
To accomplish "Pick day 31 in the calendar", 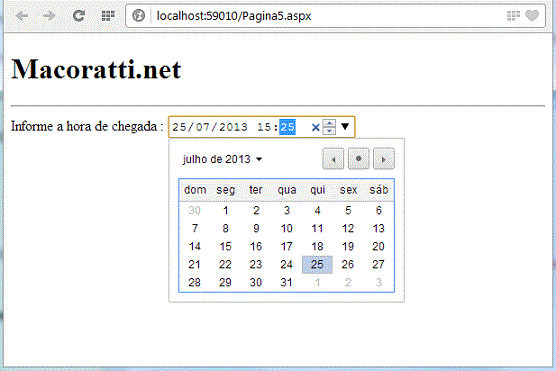I will point(287,282).
